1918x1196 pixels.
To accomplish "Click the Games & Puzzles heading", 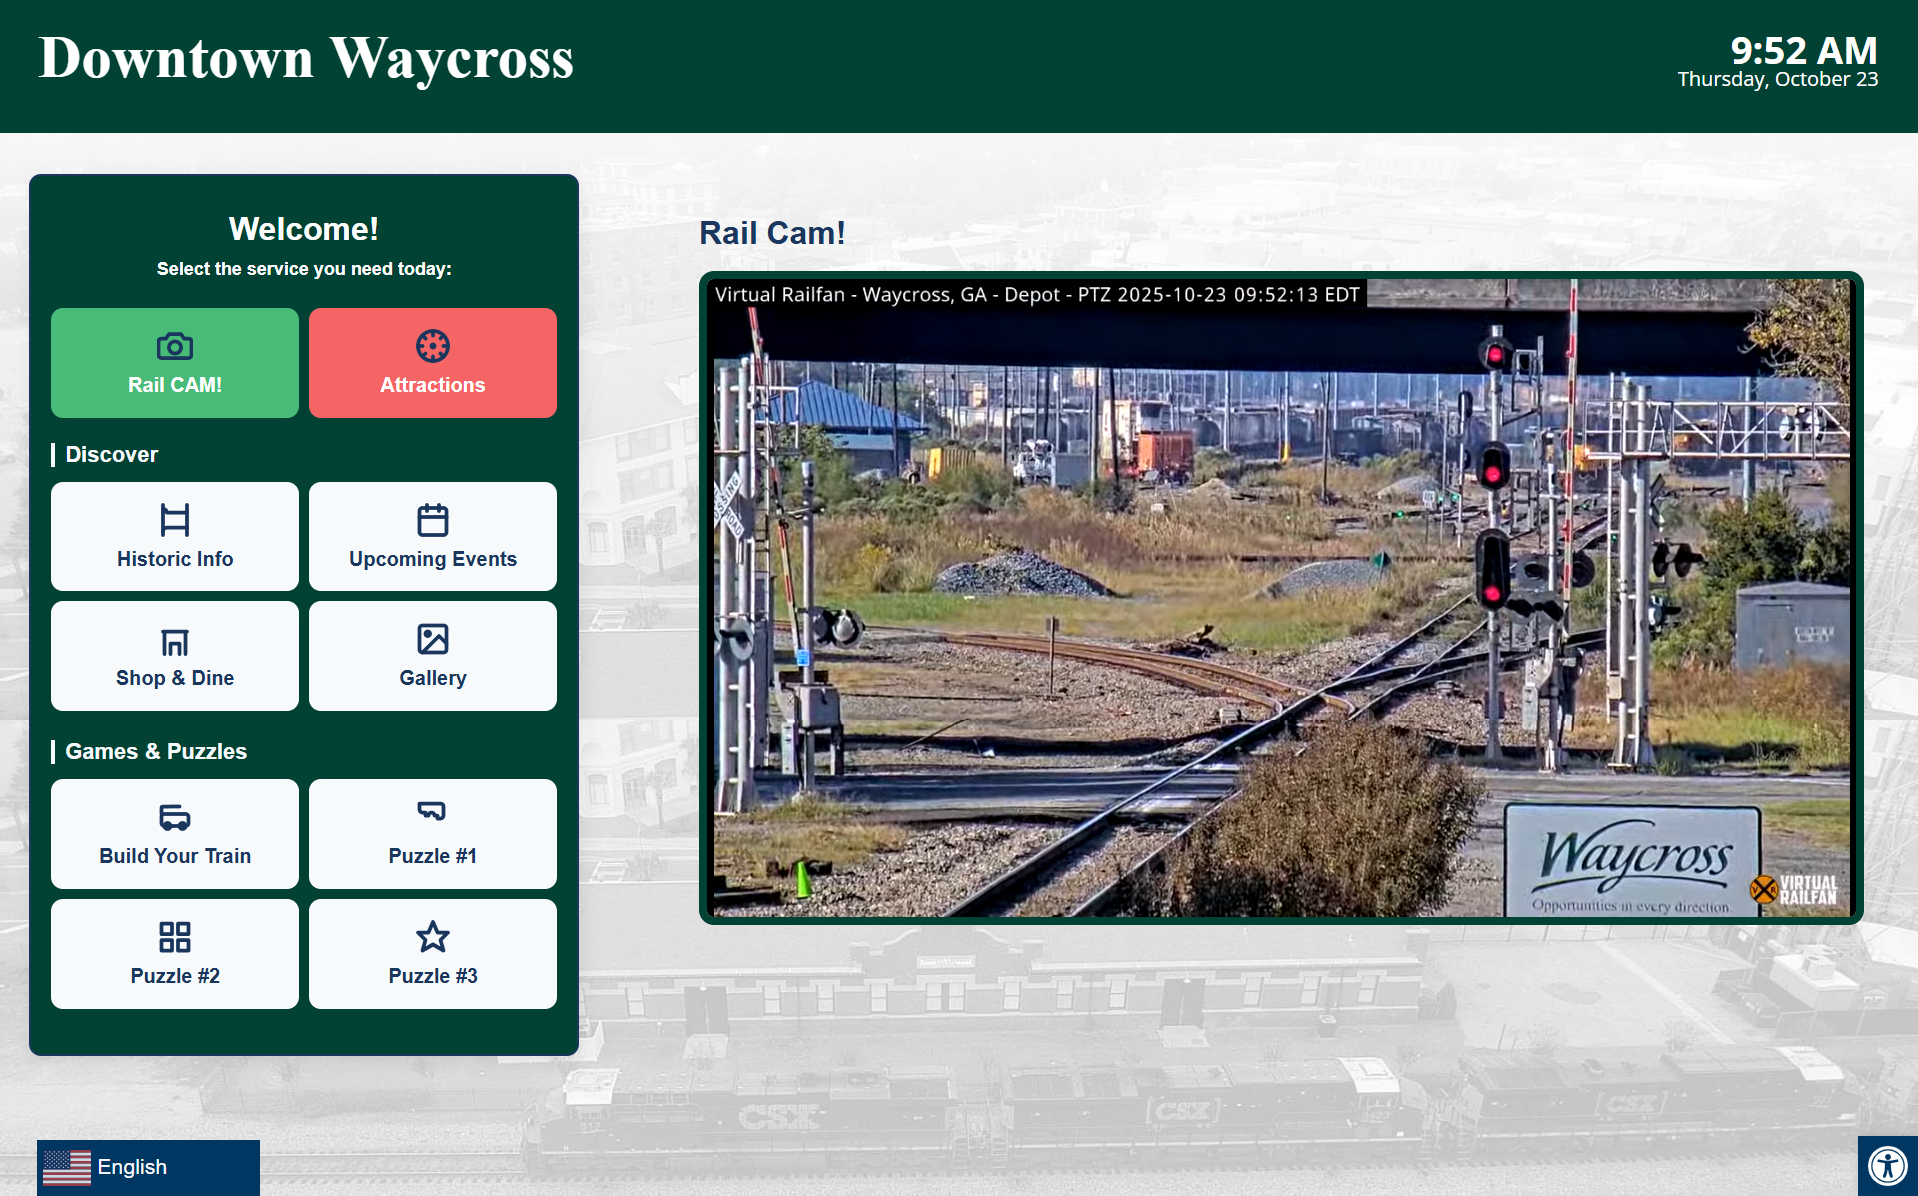I will pos(156,751).
